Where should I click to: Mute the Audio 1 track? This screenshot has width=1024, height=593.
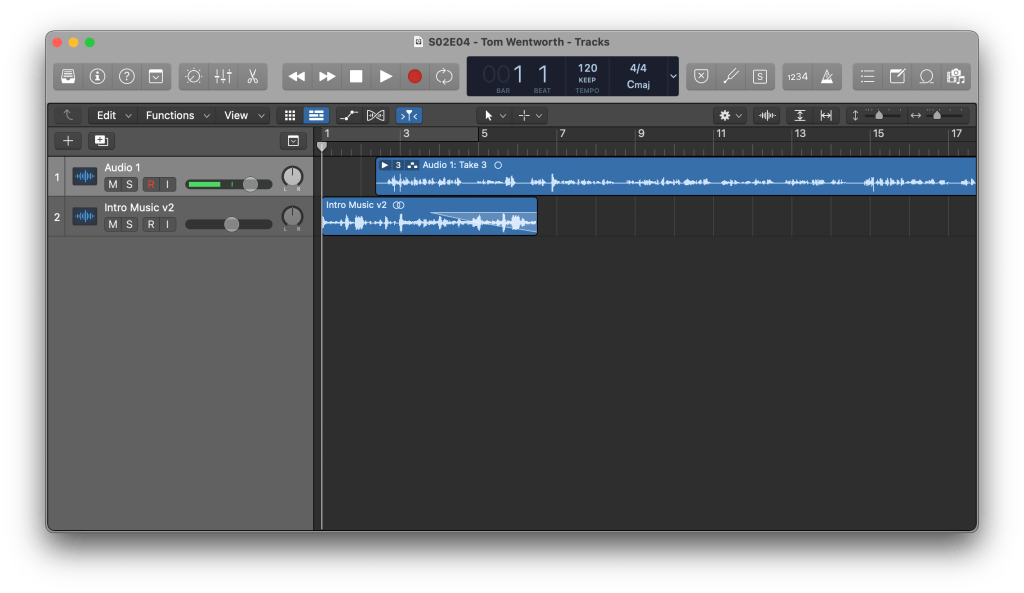click(113, 184)
